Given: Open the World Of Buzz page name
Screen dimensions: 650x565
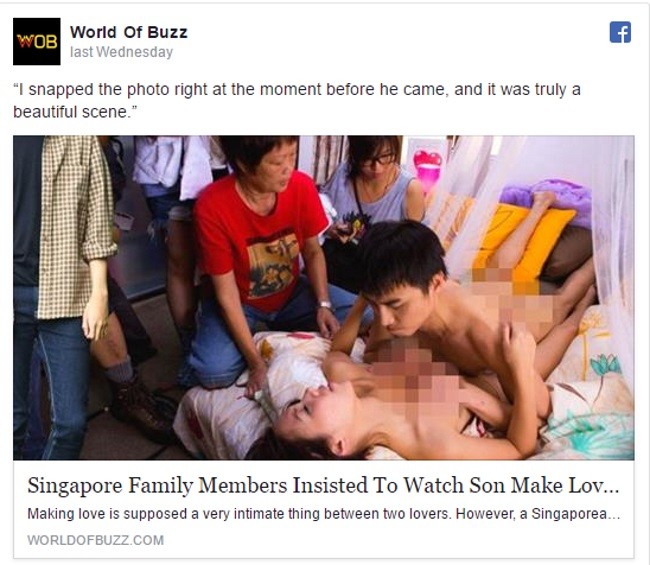Looking at the screenshot, I should (x=129, y=32).
